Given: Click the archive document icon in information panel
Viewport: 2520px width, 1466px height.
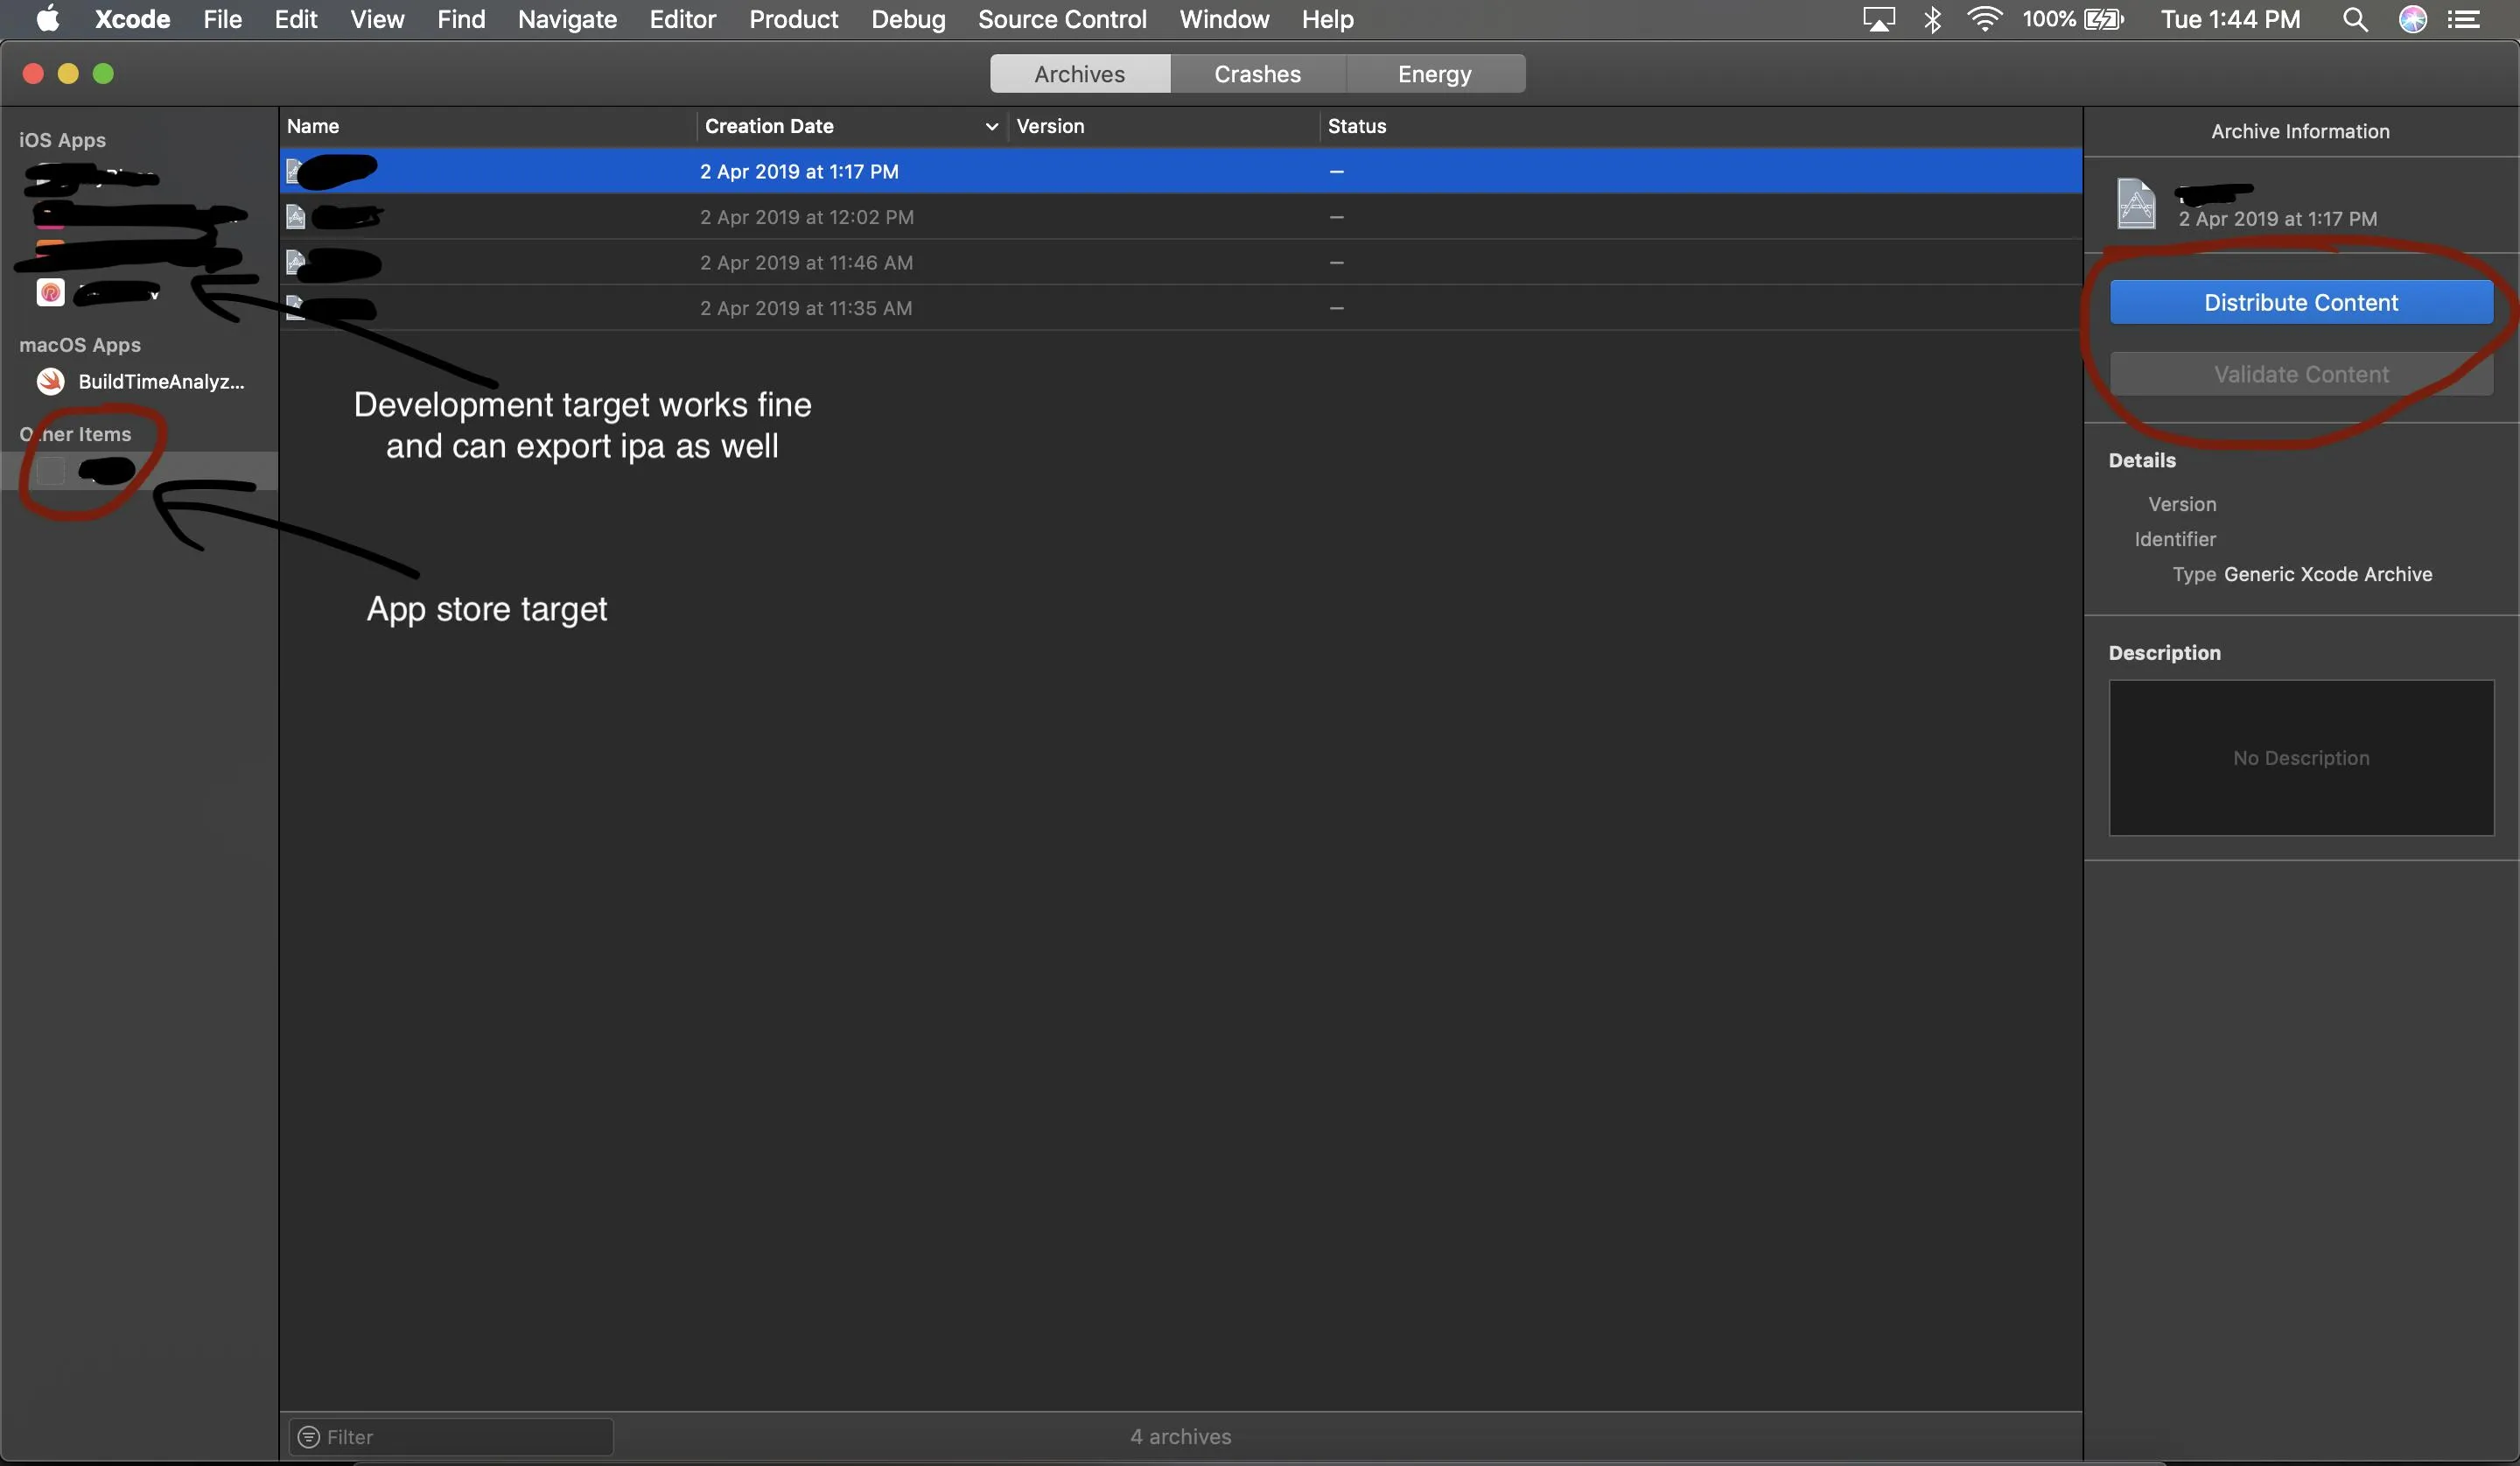Looking at the screenshot, I should click(x=2136, y=203).
